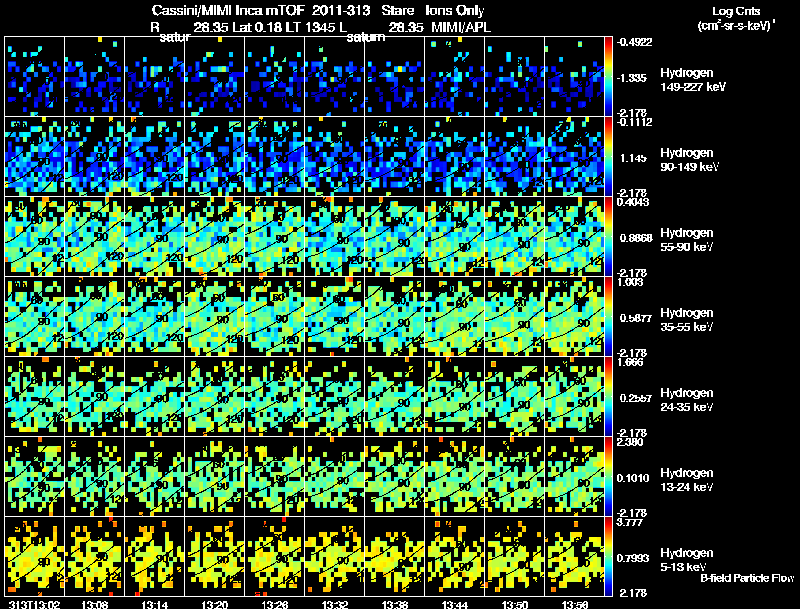Click the 13:50 time label
The height and width of the screenshot is (609, 800).
(515, 604)
